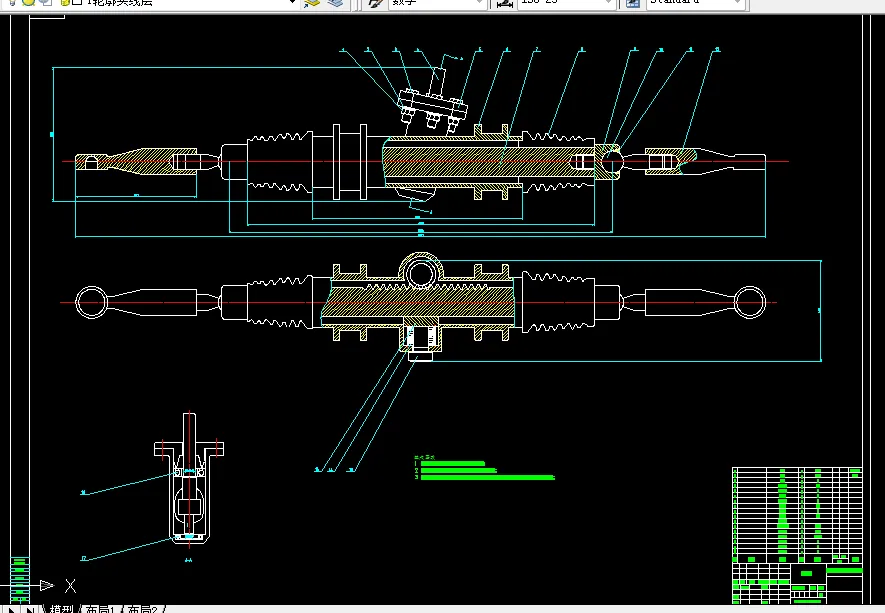The height and width of the screenshot is (613, 885).
Task: Select the parts list title block table
Action: click(x=797, y=535)
